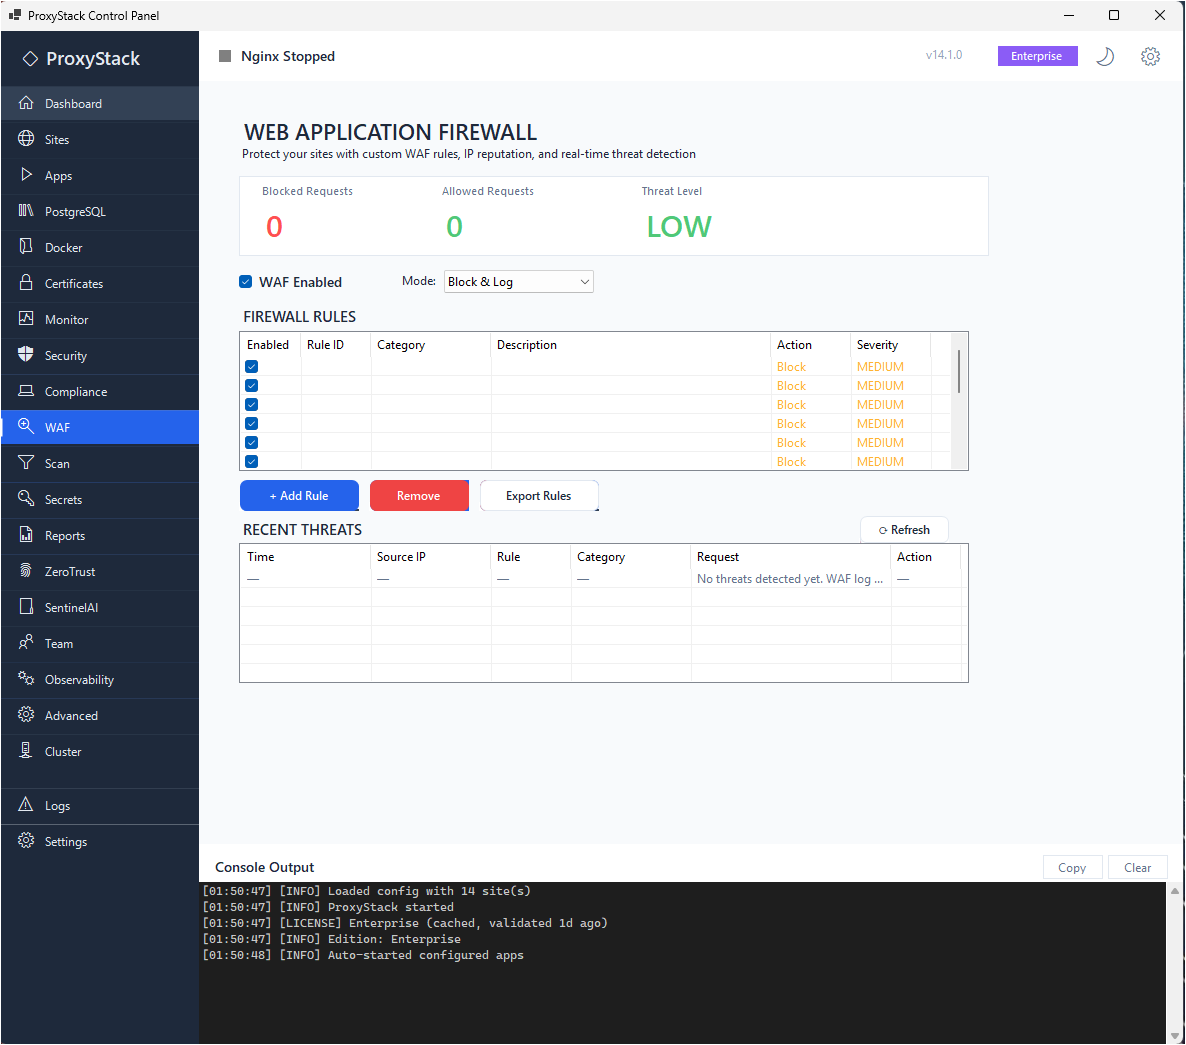Screen dimensions: 1186x1045
Task: Open settings via the gear icon
Action: [x=1150, y=56]
